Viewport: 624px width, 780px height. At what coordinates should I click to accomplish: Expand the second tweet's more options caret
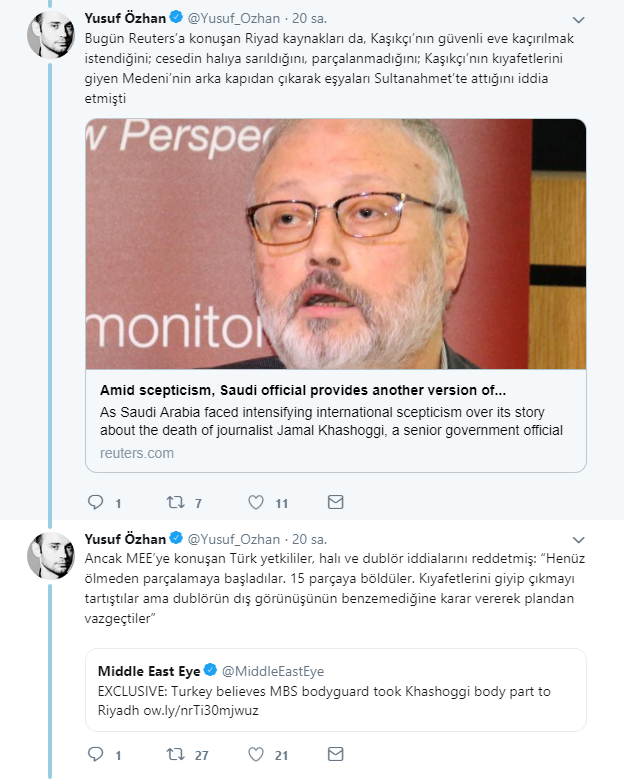(x=580, y=538)
